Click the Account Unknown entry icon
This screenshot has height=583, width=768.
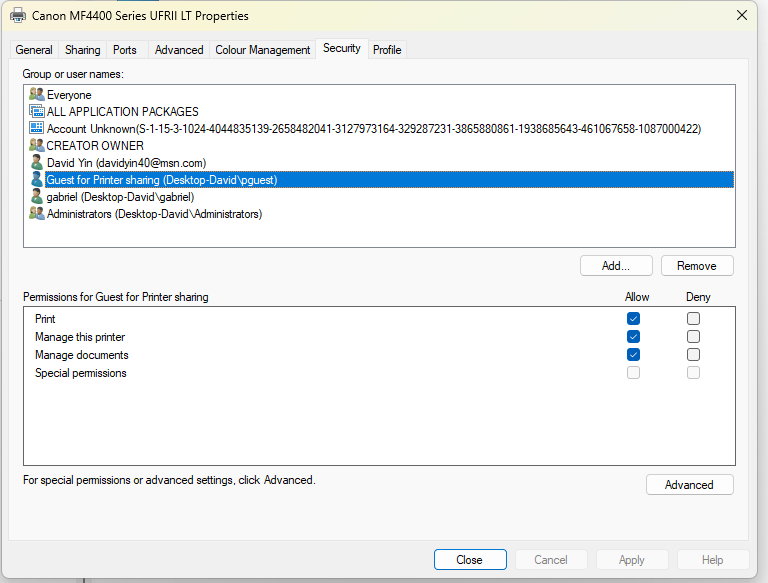37,128
